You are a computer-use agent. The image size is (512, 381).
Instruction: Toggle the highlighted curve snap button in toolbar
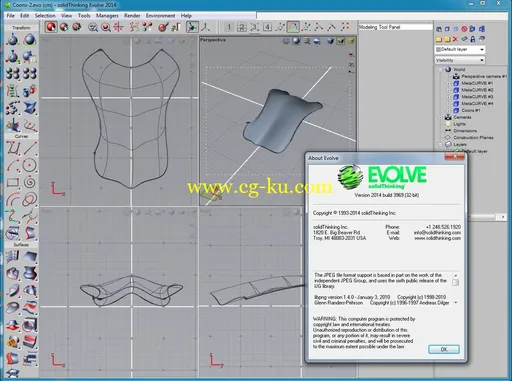(293, 27)
